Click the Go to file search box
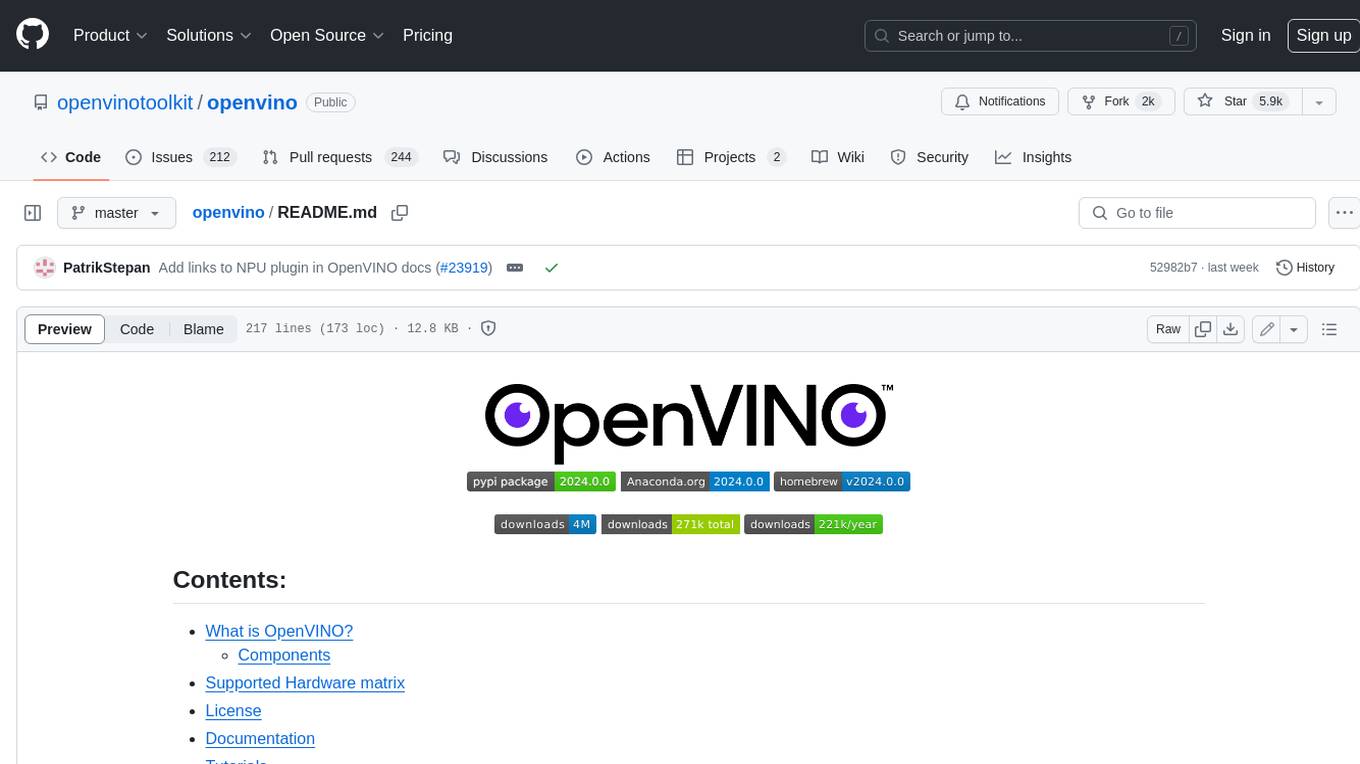The width and height of the screenshot is (1360, 764). pos(1197,213)
